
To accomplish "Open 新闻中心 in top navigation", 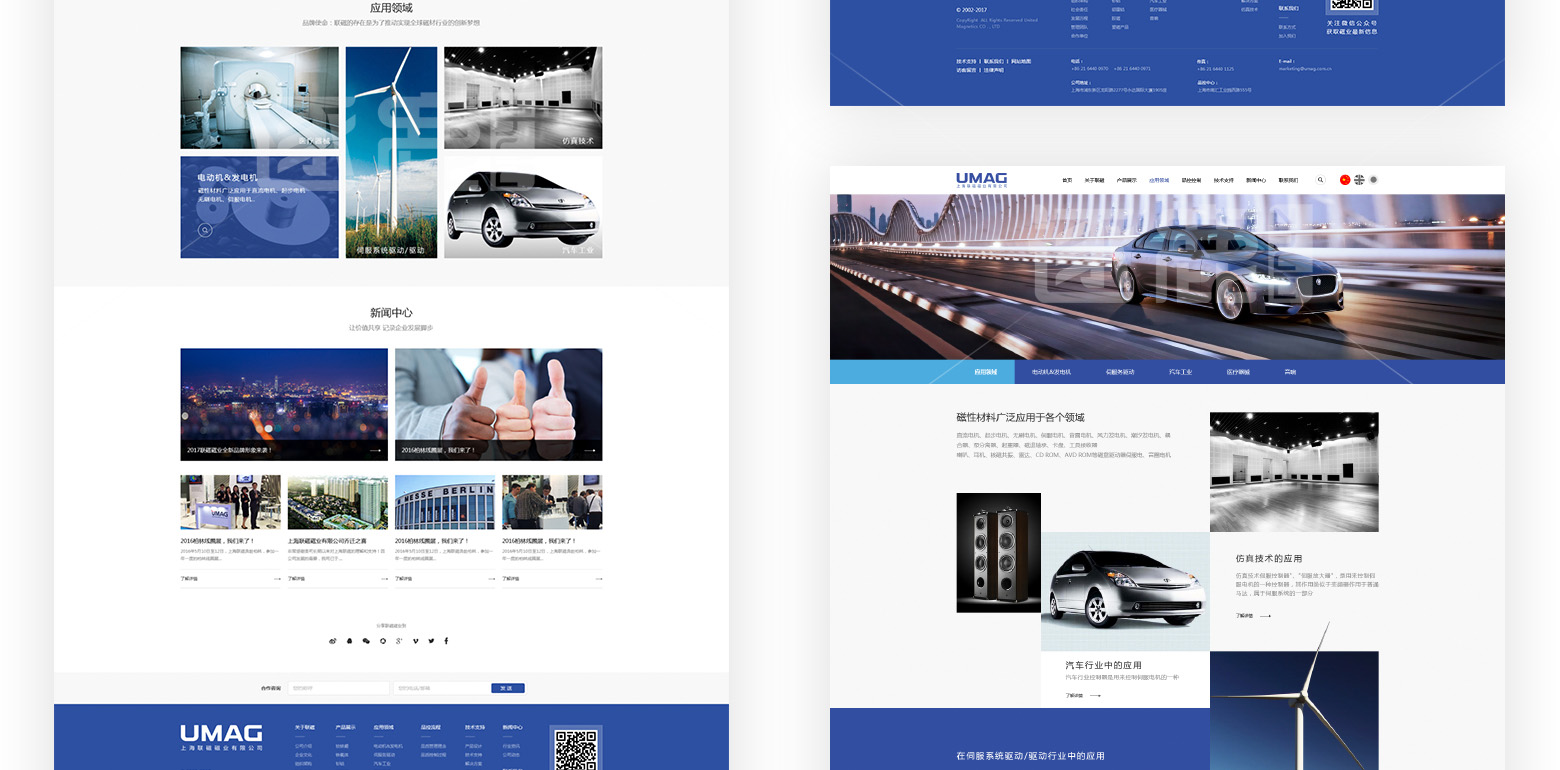I will 1256,180.
